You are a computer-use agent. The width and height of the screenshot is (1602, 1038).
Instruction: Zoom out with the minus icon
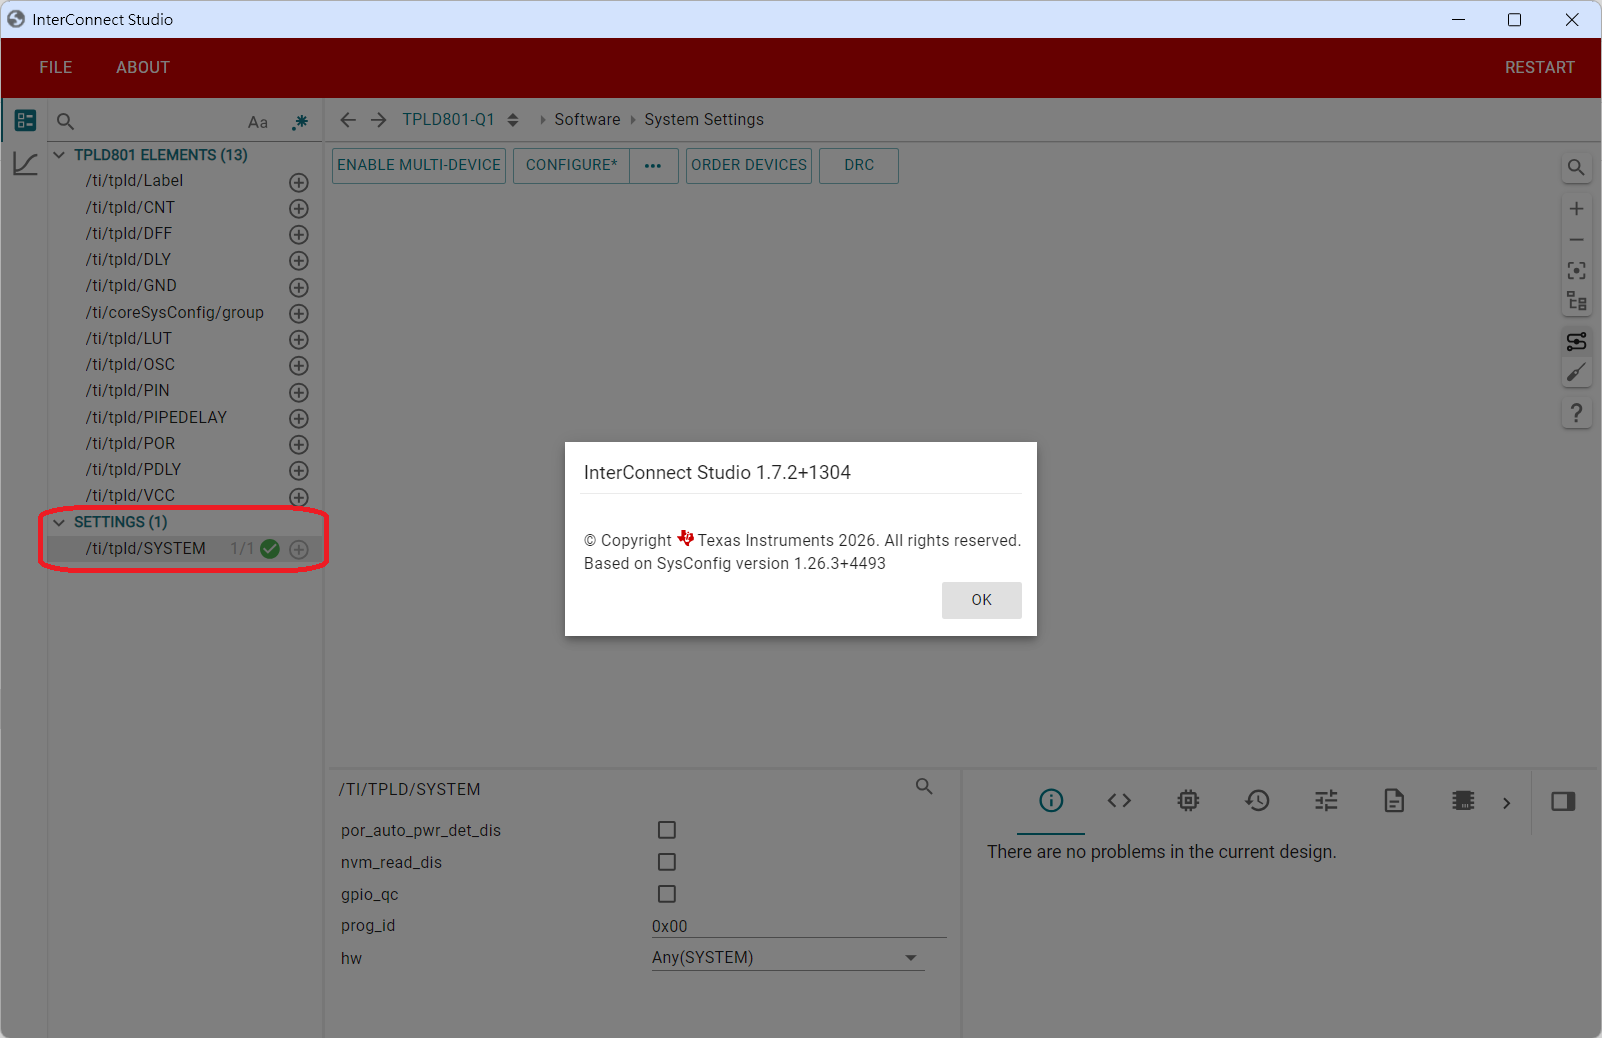coord(1576,240)
